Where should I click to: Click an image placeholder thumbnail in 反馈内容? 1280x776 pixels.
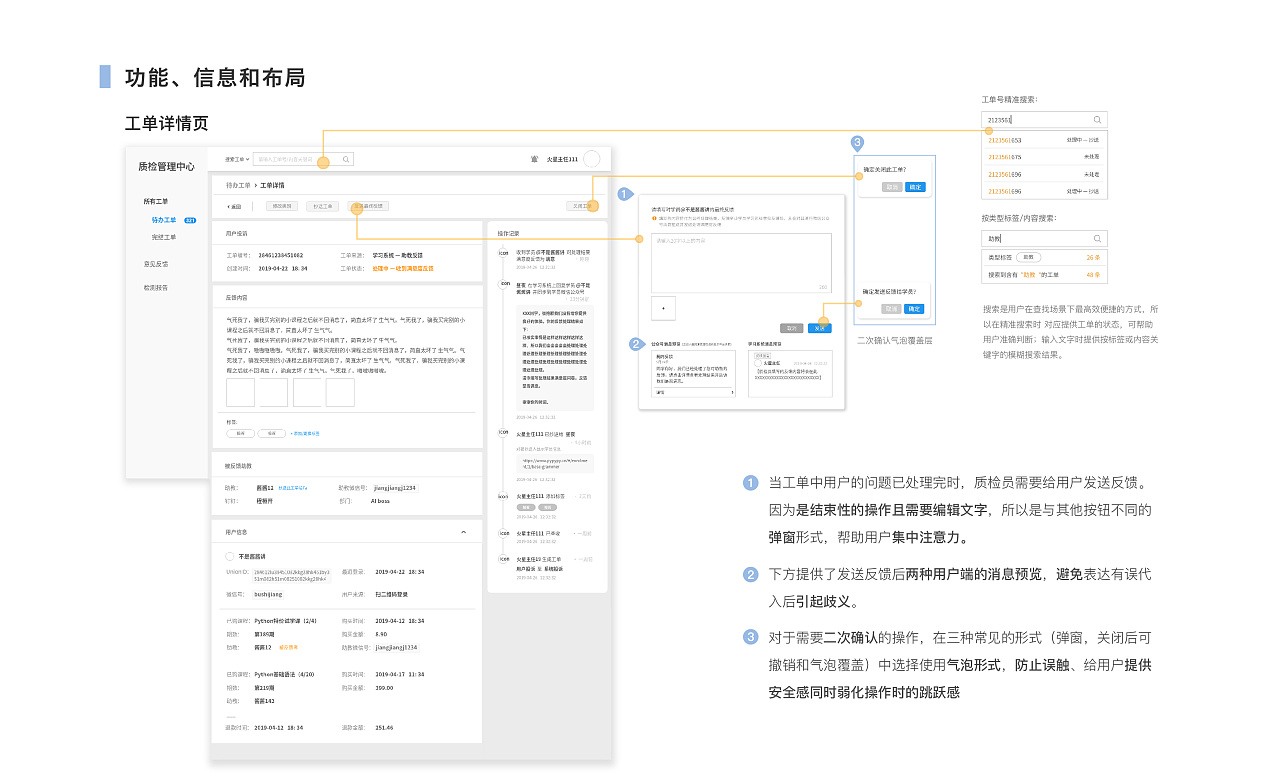tap(240, 392)
